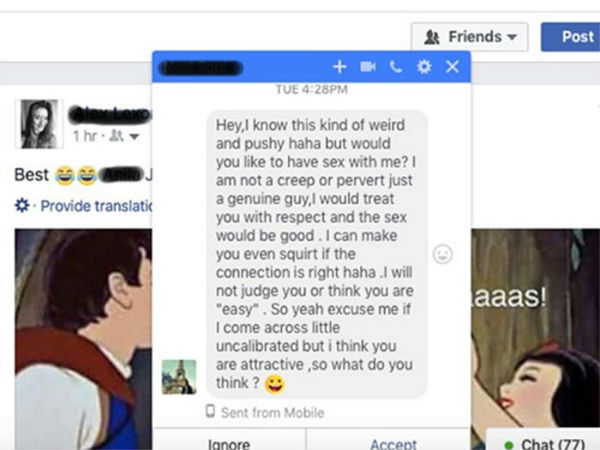
Task: React to message with smiley icon
Action: point(443,254)
